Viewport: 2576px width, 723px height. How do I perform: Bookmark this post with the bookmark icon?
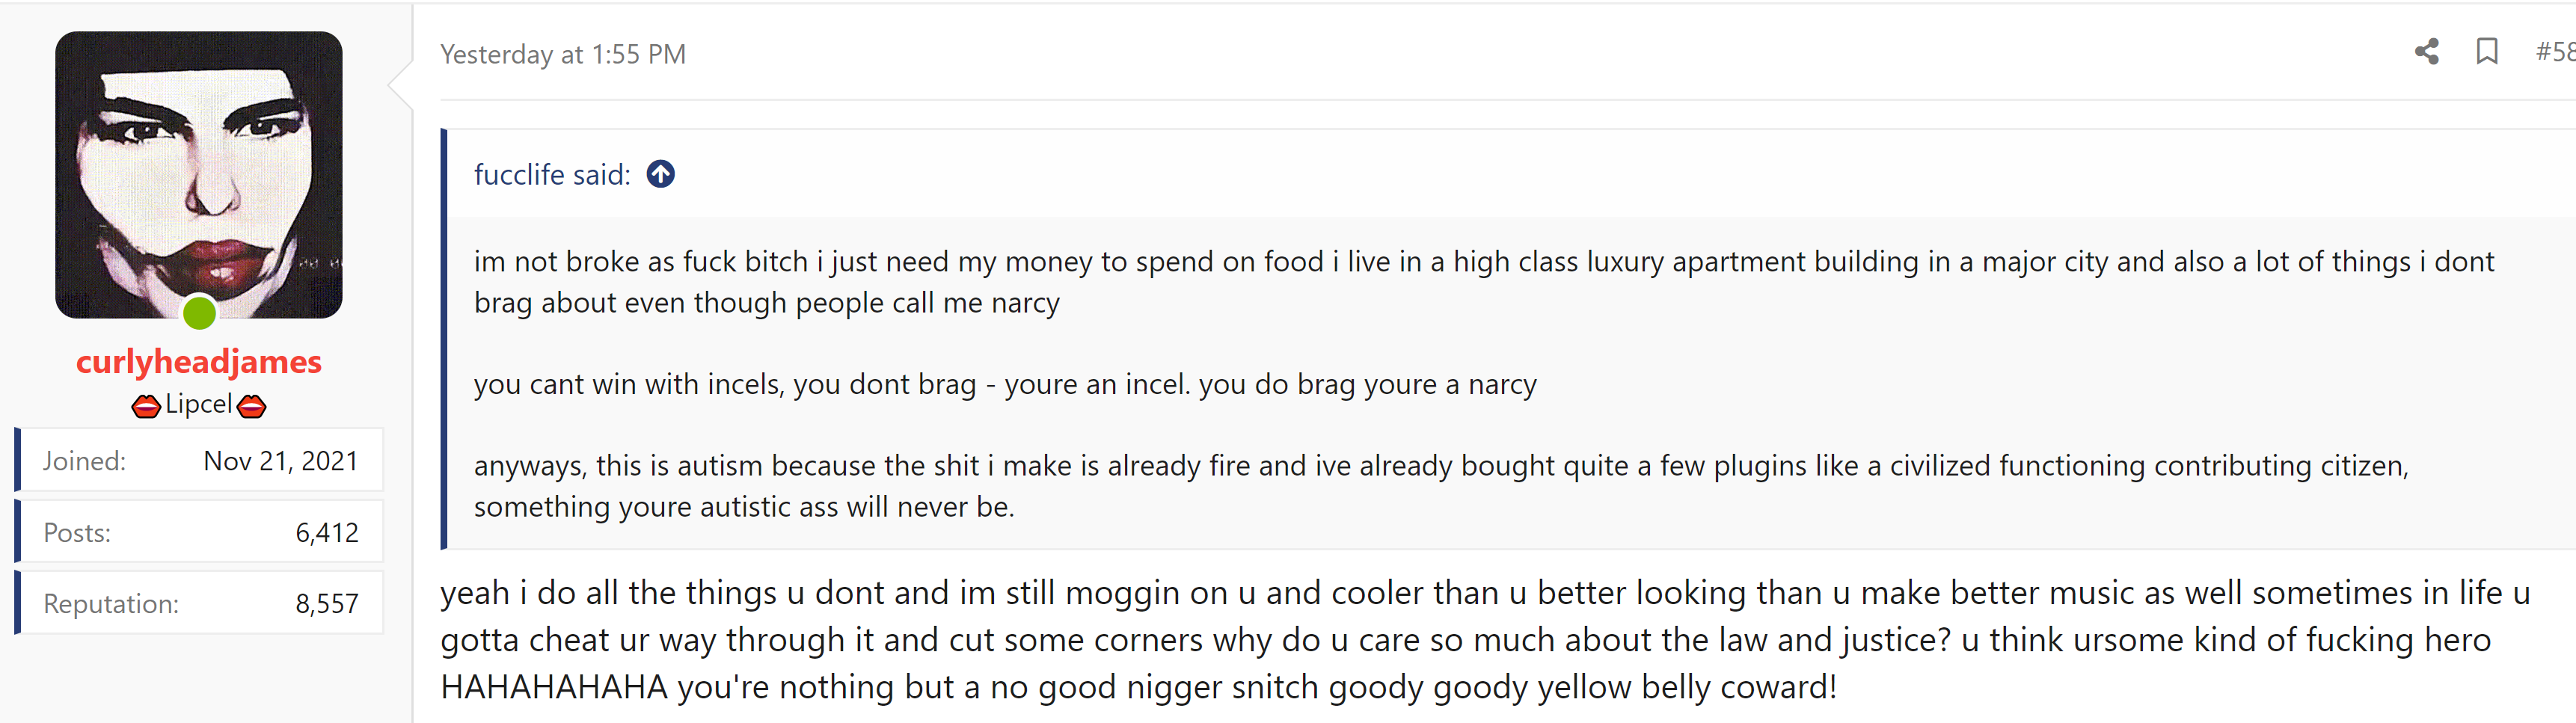(2487, 52)
